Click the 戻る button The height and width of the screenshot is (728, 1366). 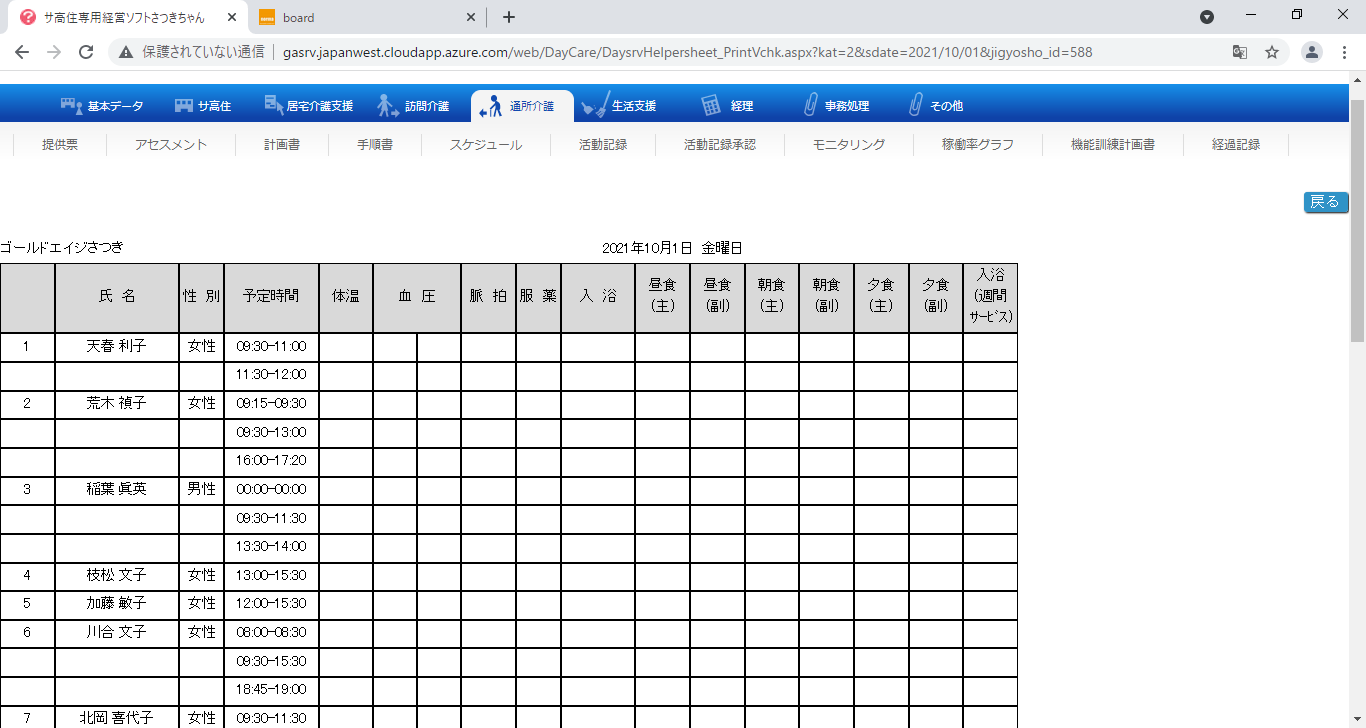pos(1325,202)
